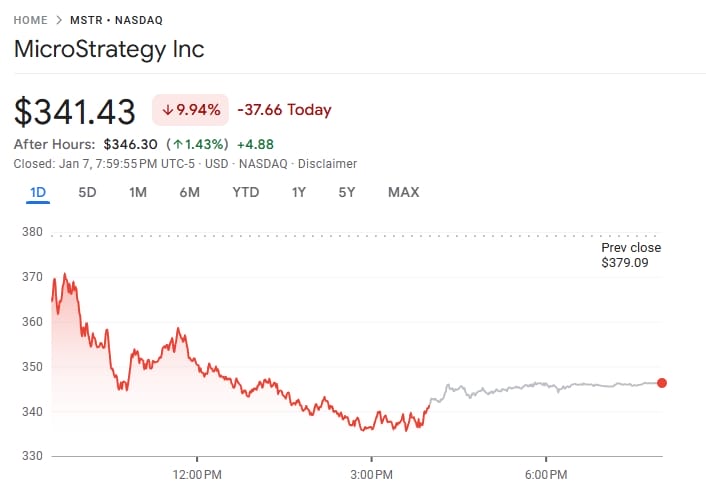
Task: Select the 1D range tab
Action: tap(38, 192)
